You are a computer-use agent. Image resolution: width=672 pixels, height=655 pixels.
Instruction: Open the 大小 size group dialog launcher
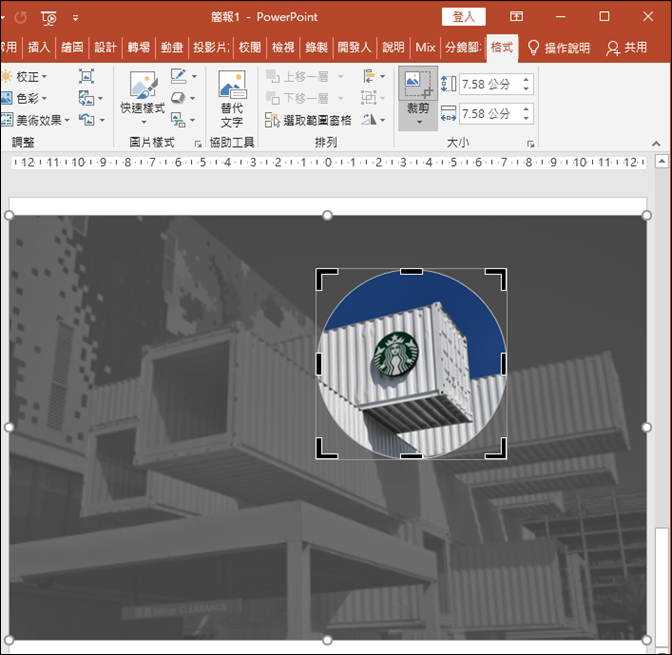click(x=531, y=144)
